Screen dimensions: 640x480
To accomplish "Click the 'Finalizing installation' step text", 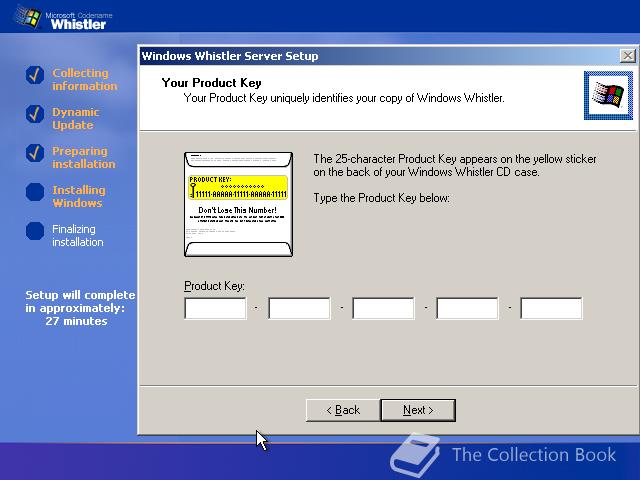I will tap(78, 236).
